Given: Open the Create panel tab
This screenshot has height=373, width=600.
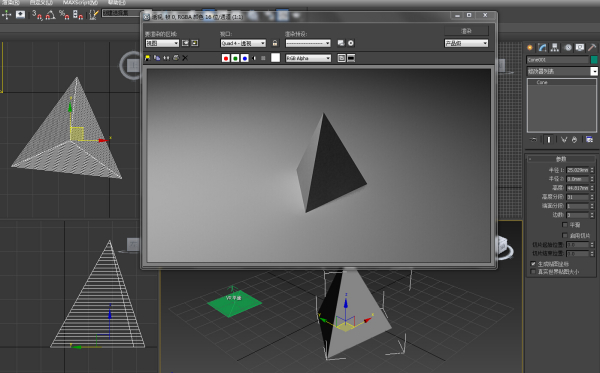Looking at the screenshot, I should click(530, 47).
